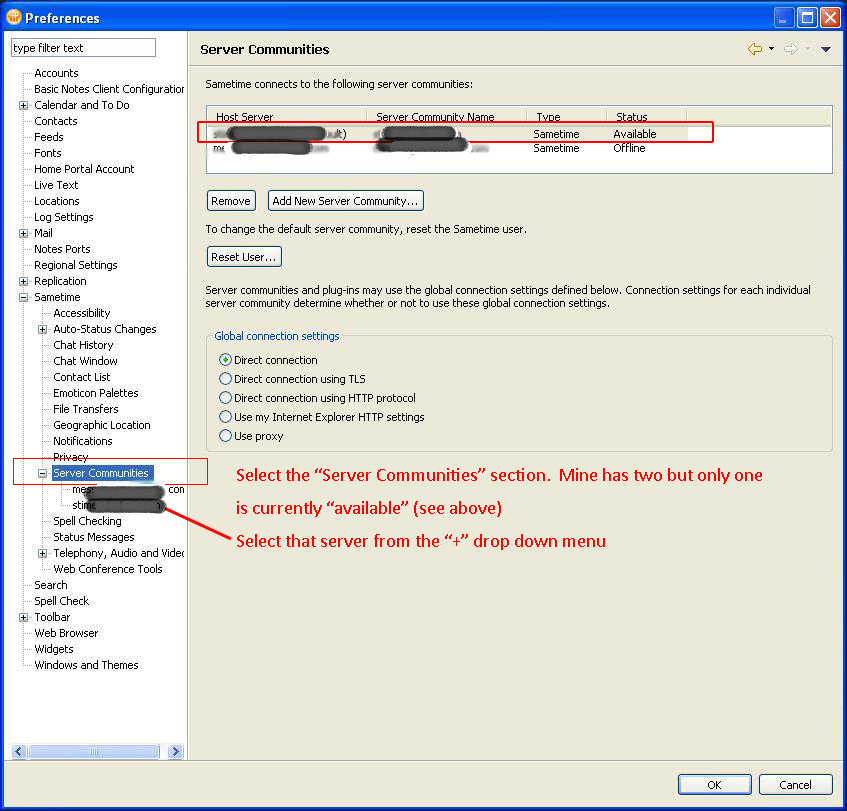Open the back history dropdown arrow

771,49
